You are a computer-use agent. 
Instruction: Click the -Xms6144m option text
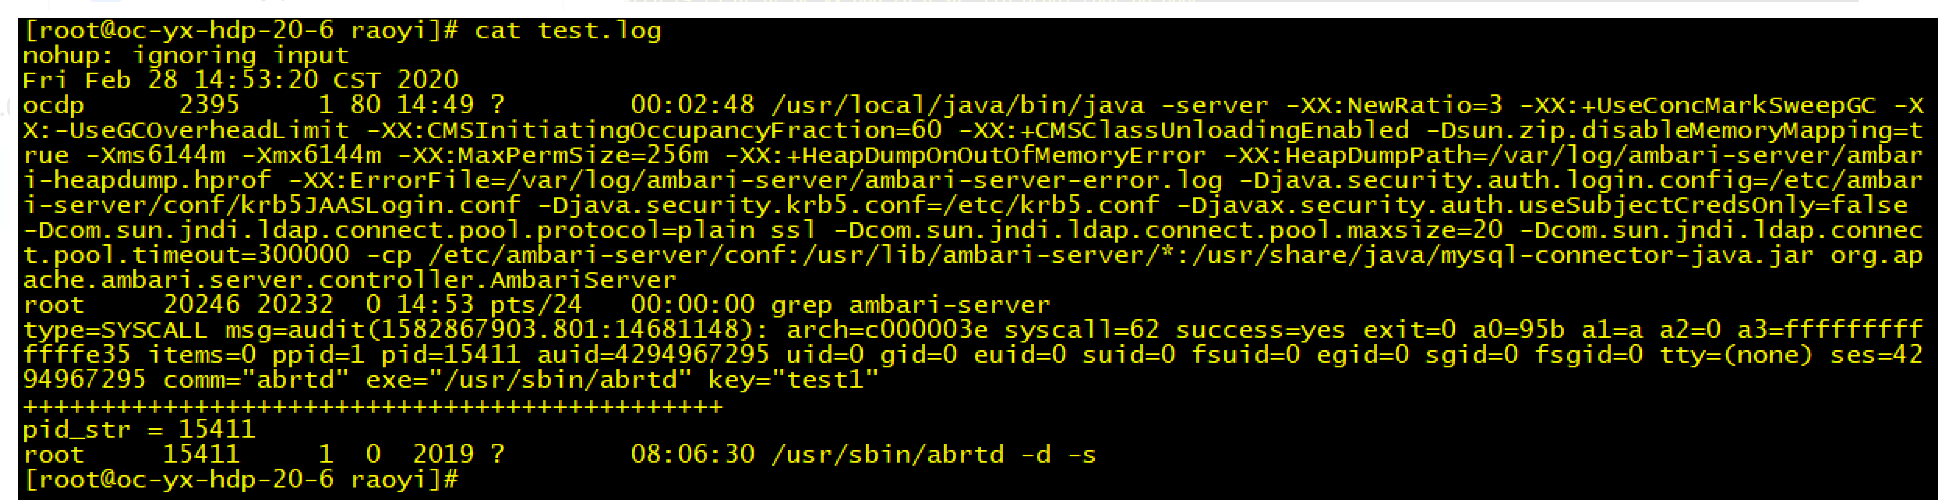click(x=155, y=155)
